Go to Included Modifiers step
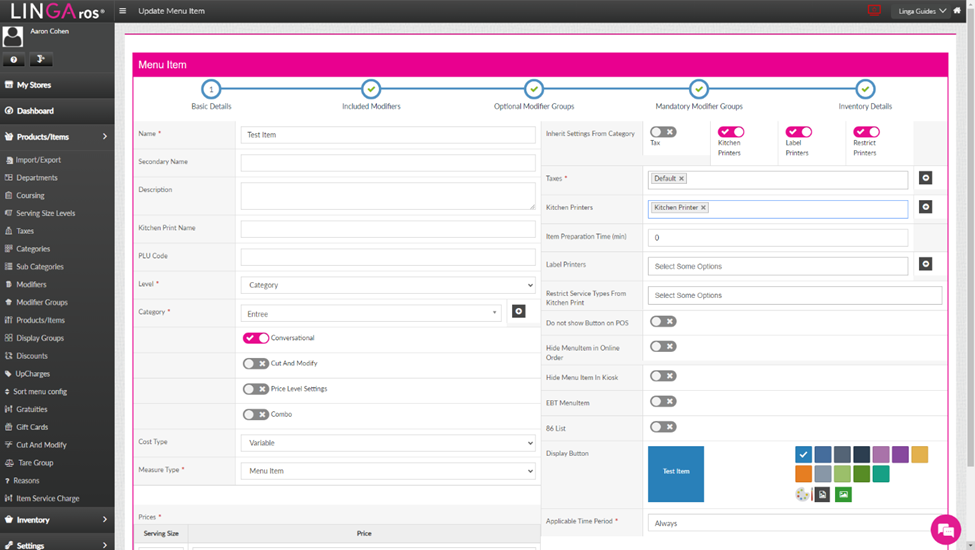975x550 pixels. click(371, 95)
